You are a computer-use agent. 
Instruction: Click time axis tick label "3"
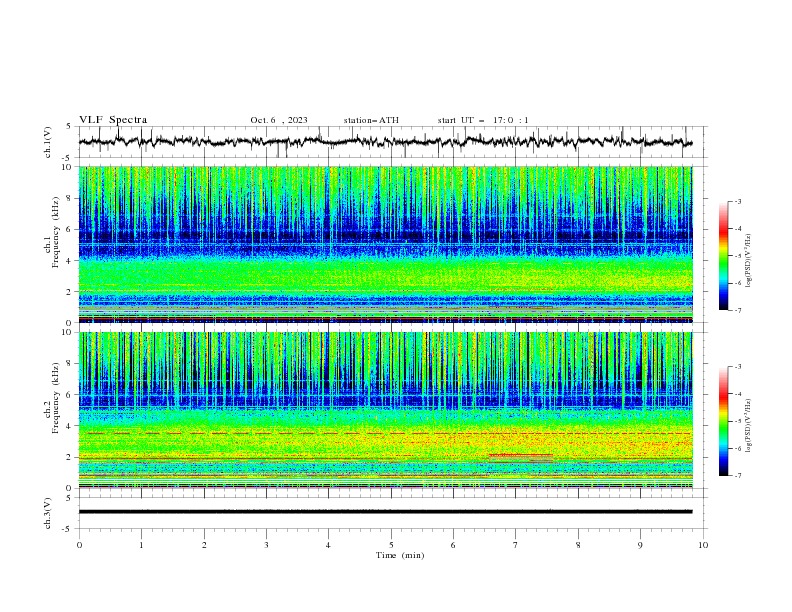click(266, 545)
